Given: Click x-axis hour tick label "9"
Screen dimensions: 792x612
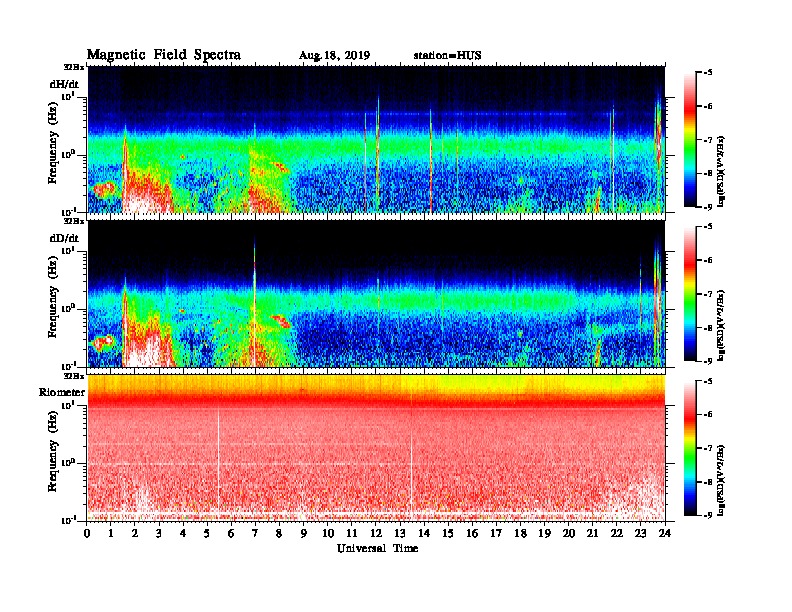Looking at the screenshot, I should tap(304, 533).
